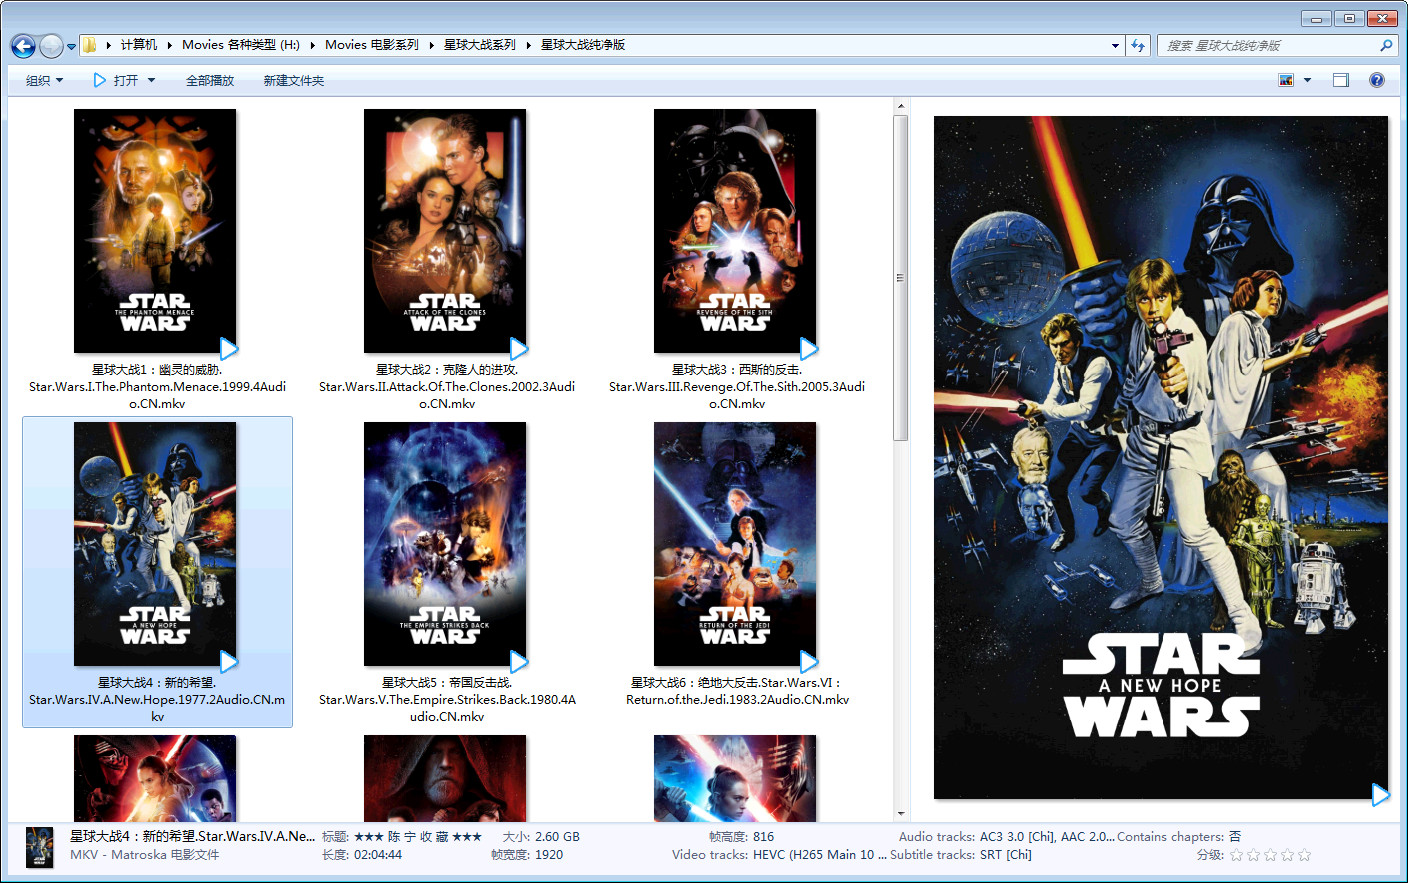Expand the 组织 dropdown menu
Viewport: 1408px width, 883px height.
(x=44, y=80)
